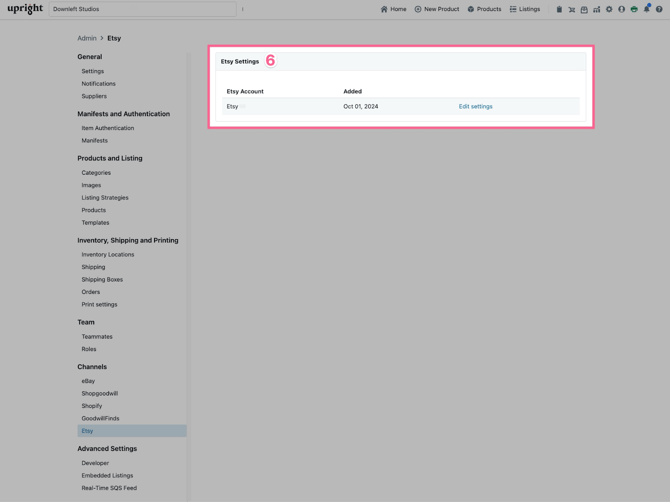Viewport: 670px width, 502px height.
Task: Open Real-Time SQS Feed in sidebar
Action: click(x=109, y=488)
